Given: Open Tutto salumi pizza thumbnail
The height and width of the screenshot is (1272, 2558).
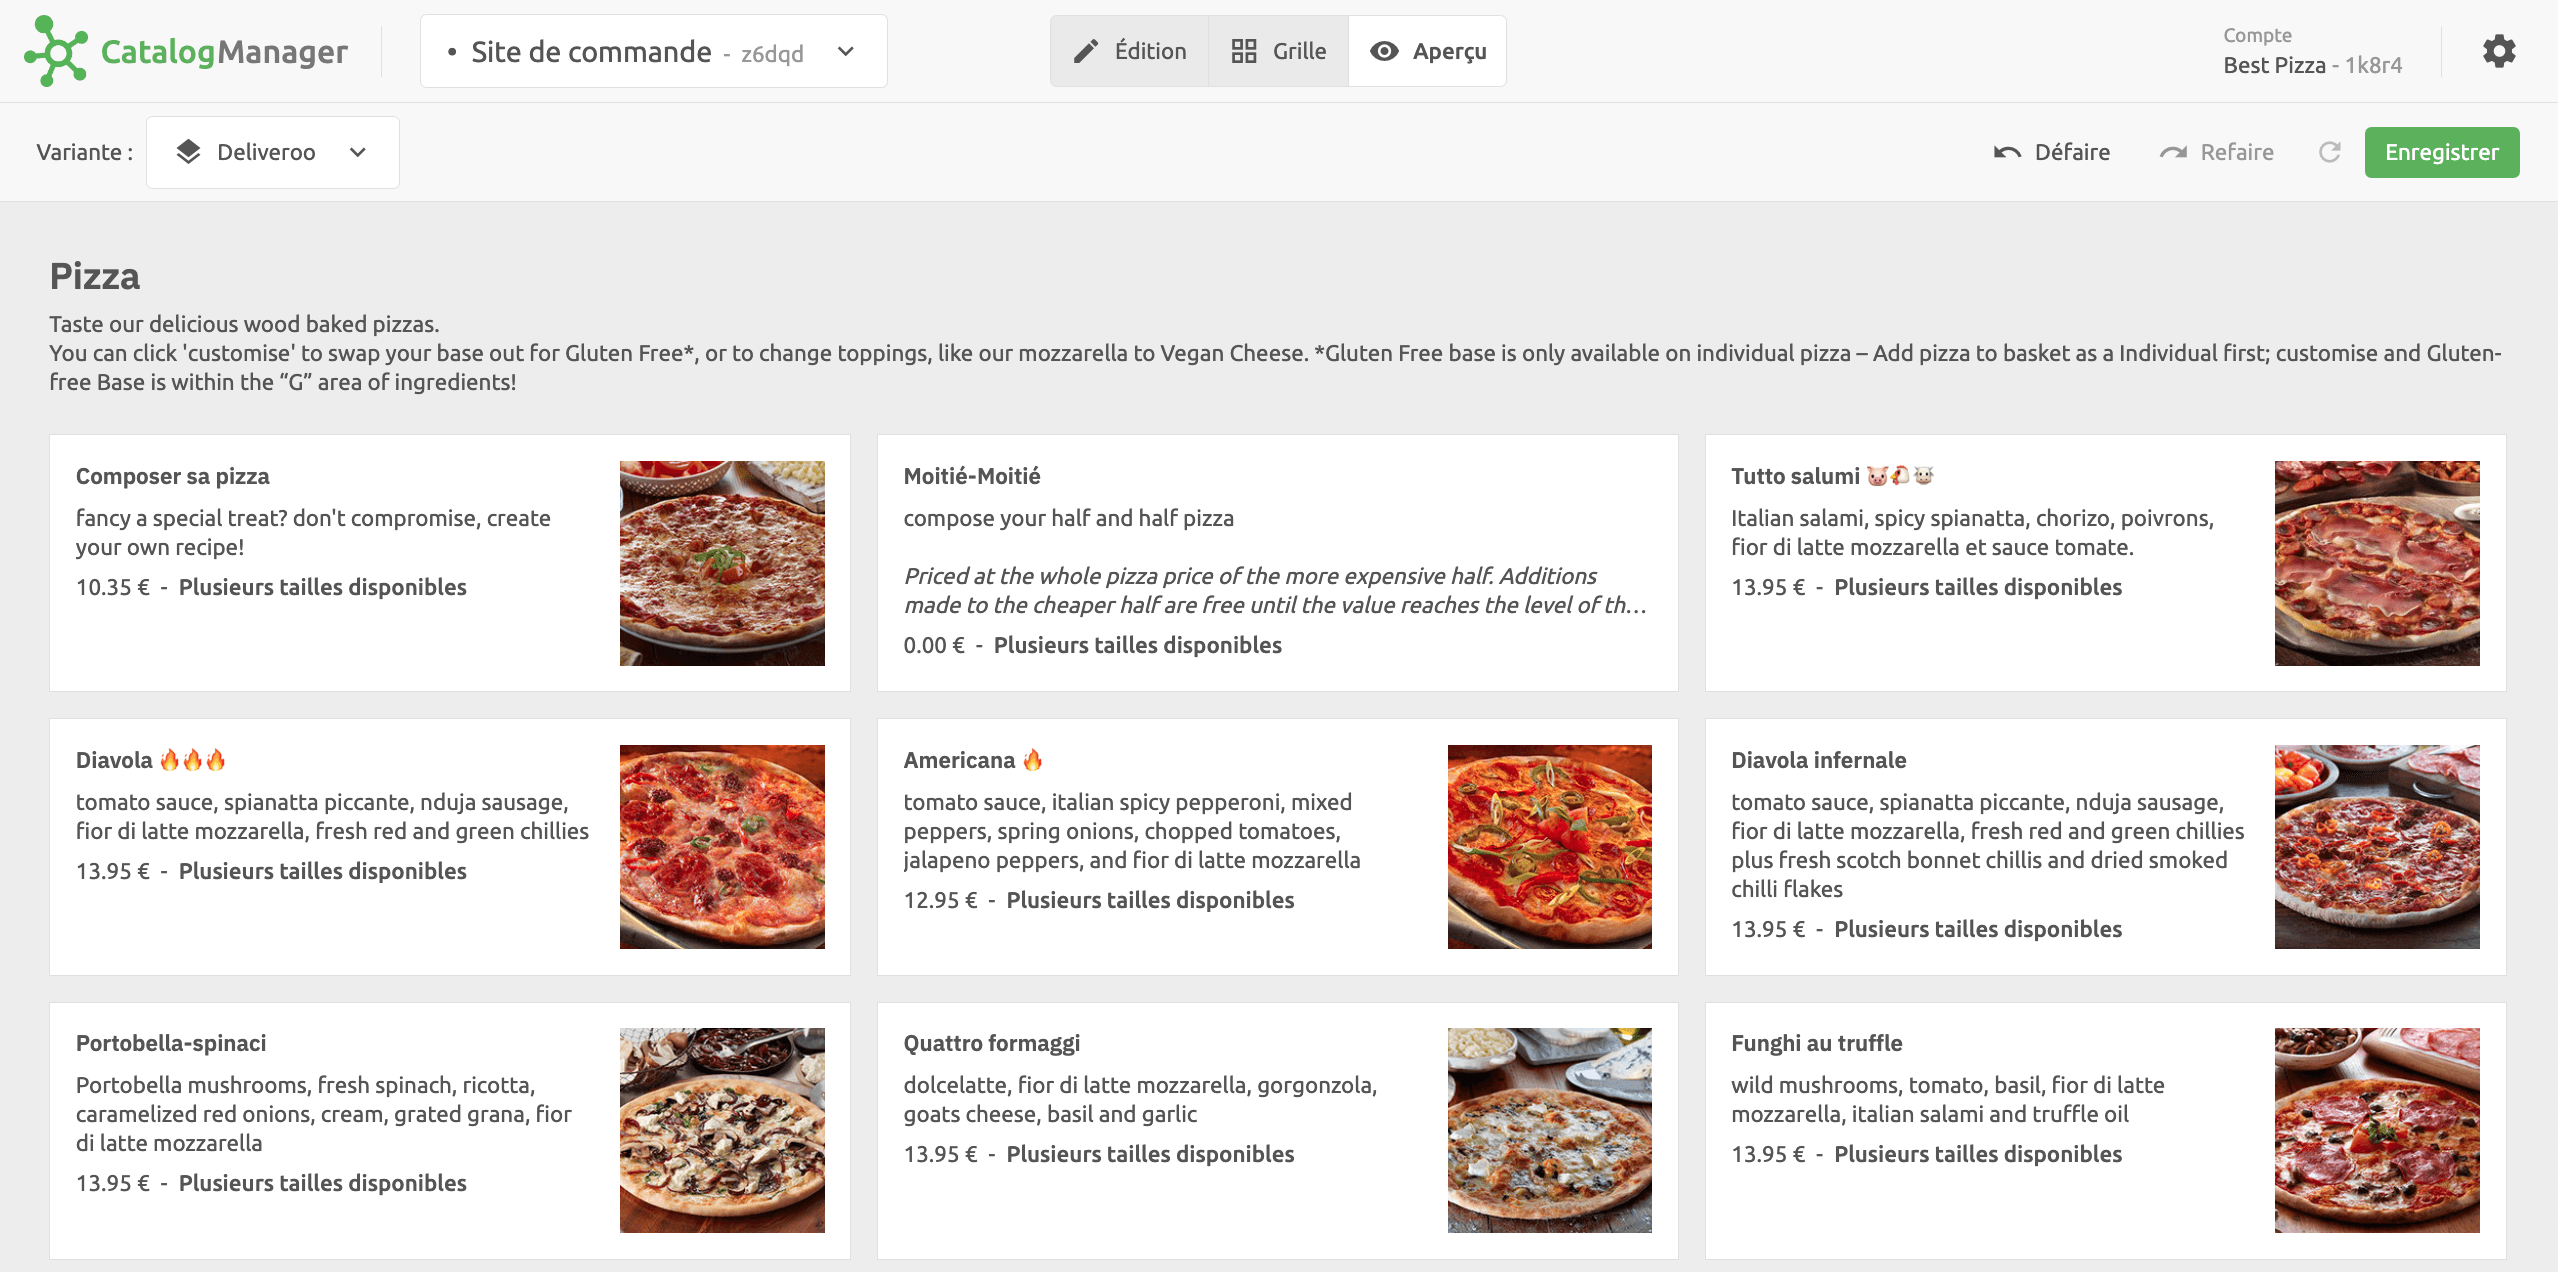Looking at the screenshot, I should [2377, 563].
